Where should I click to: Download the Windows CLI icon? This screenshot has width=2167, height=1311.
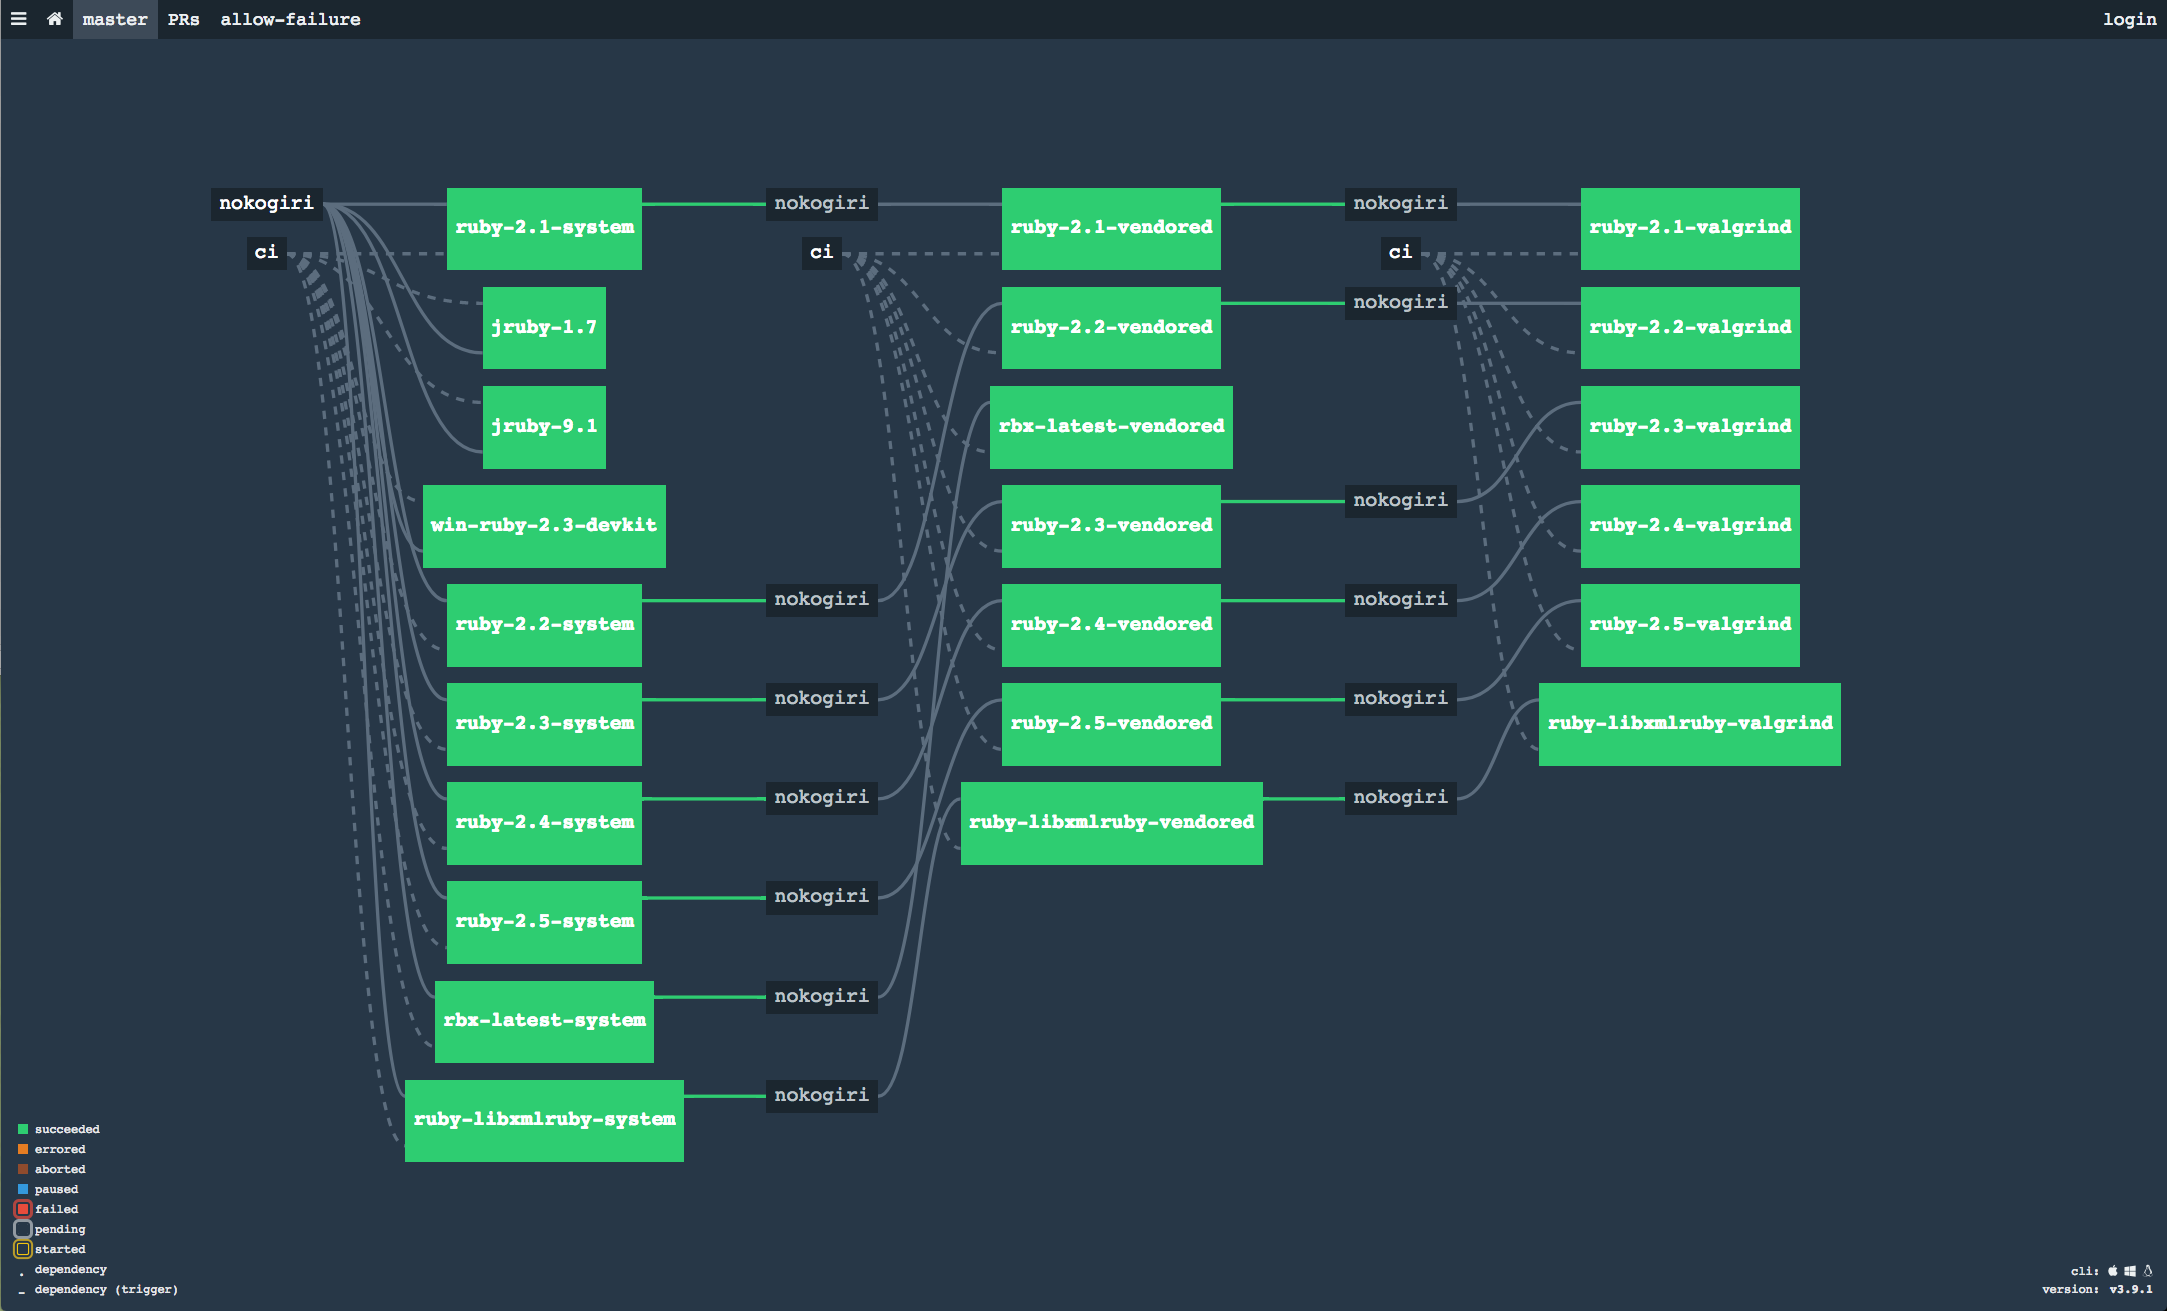pyautogui.click(x=2130, y=1271)
